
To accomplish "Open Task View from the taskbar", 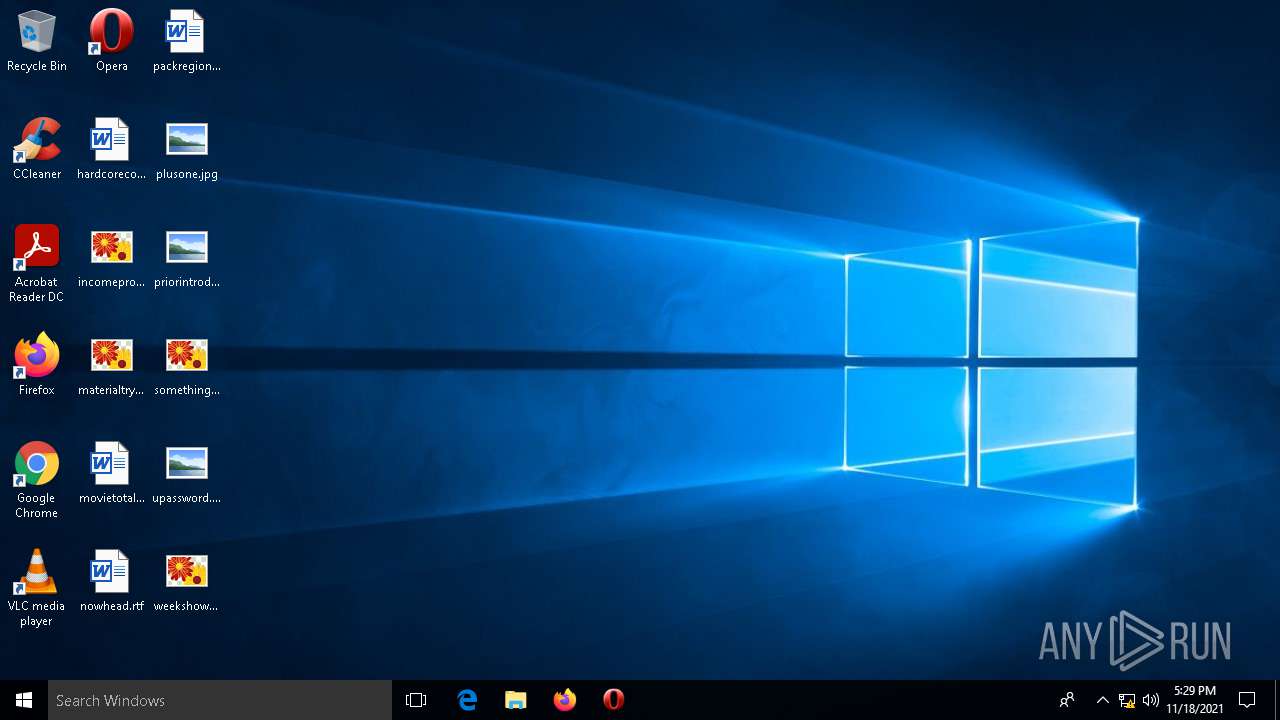I will [416, 700].
